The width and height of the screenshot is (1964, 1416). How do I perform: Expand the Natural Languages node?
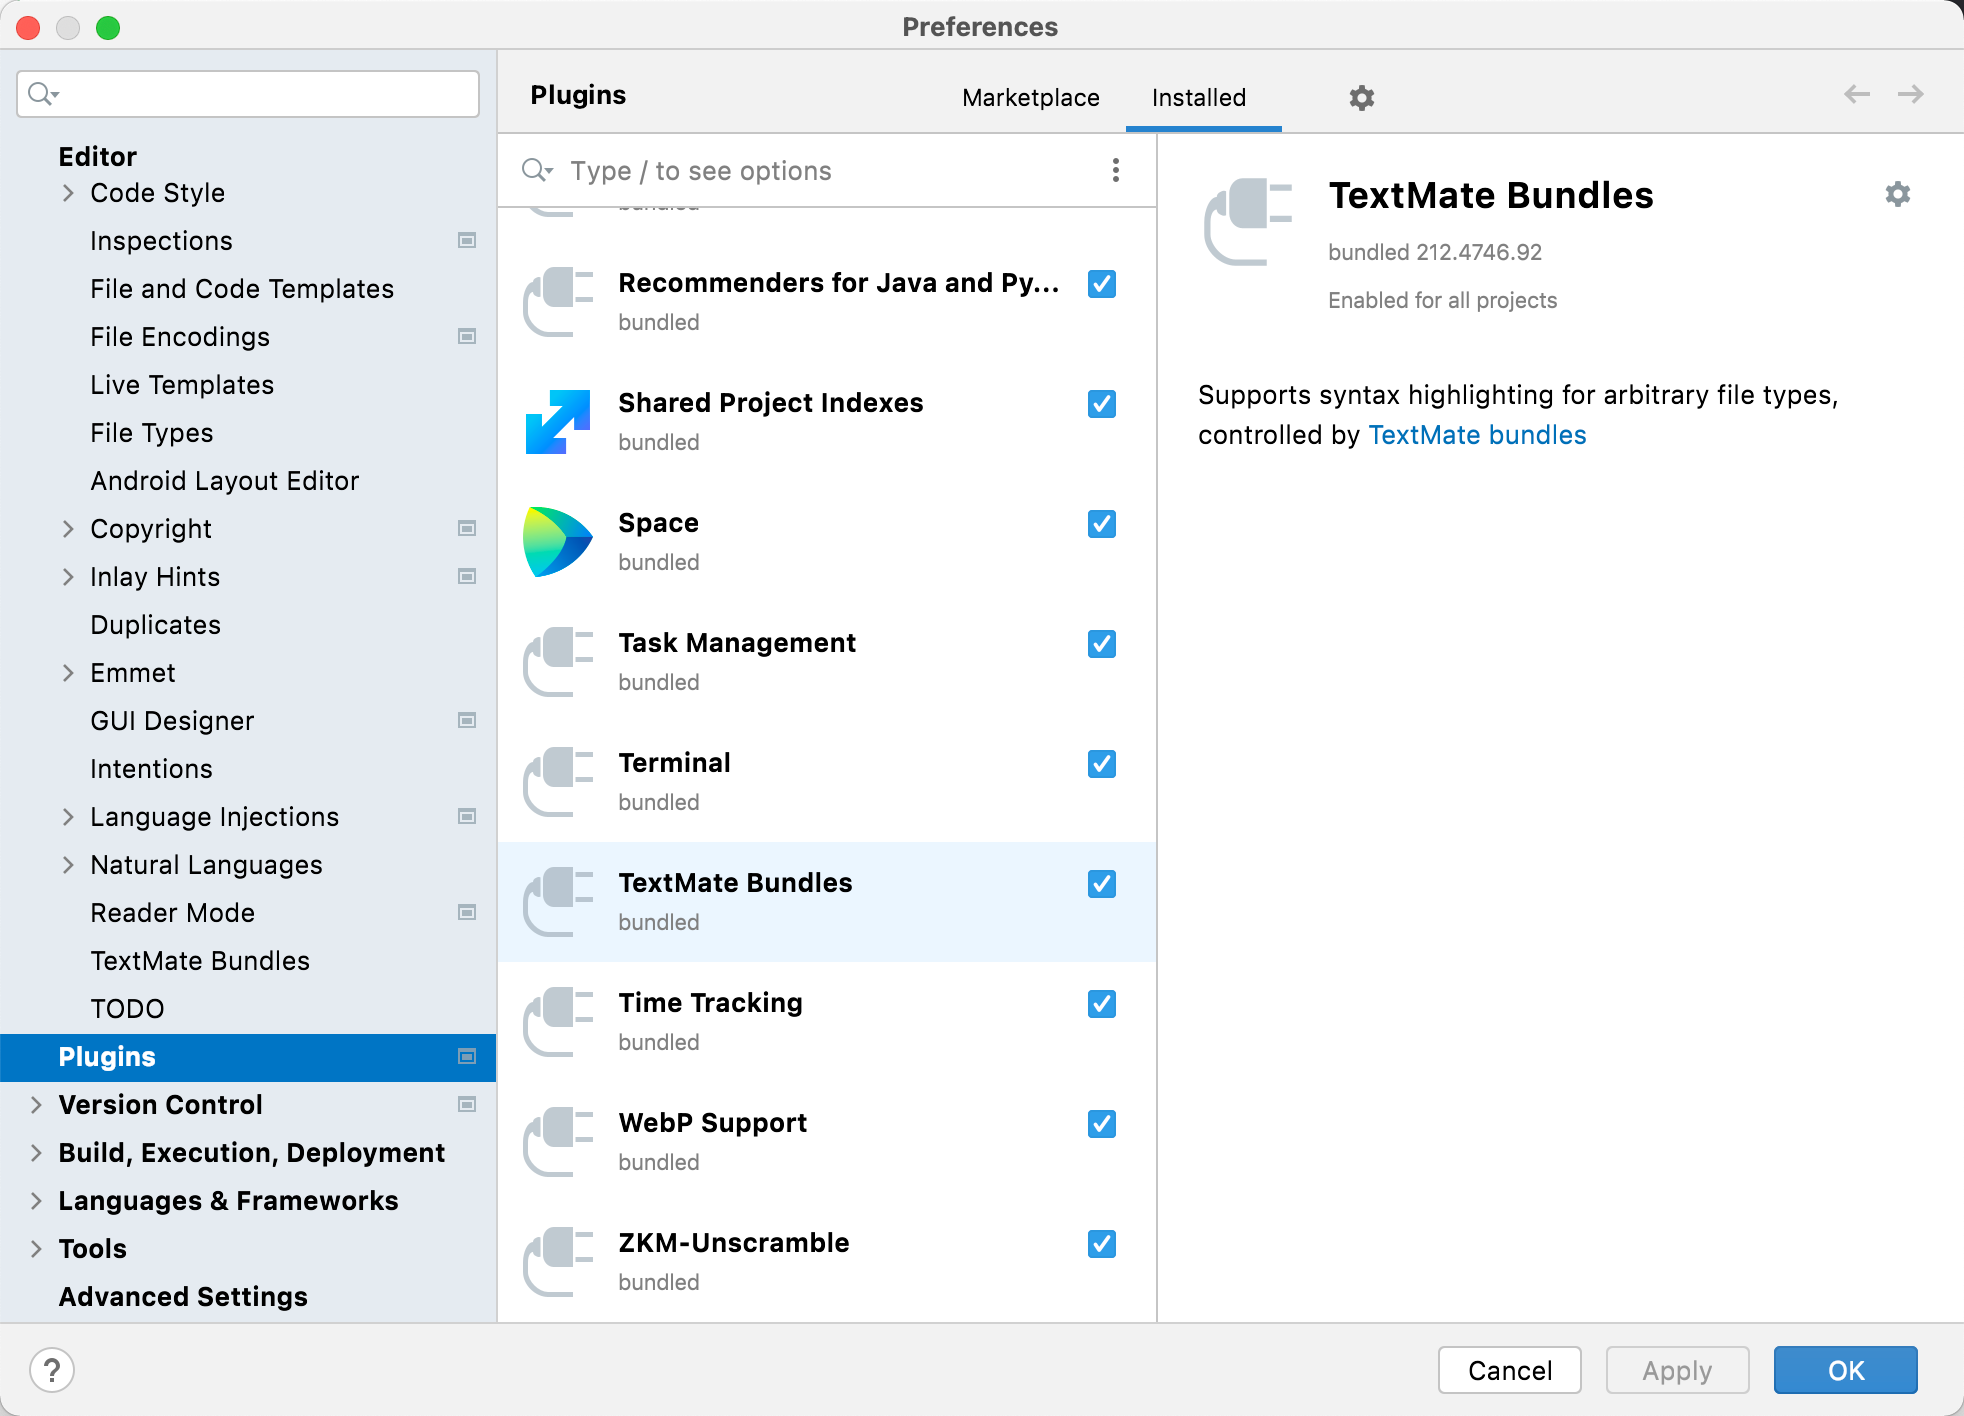click(x=68, y=864)
